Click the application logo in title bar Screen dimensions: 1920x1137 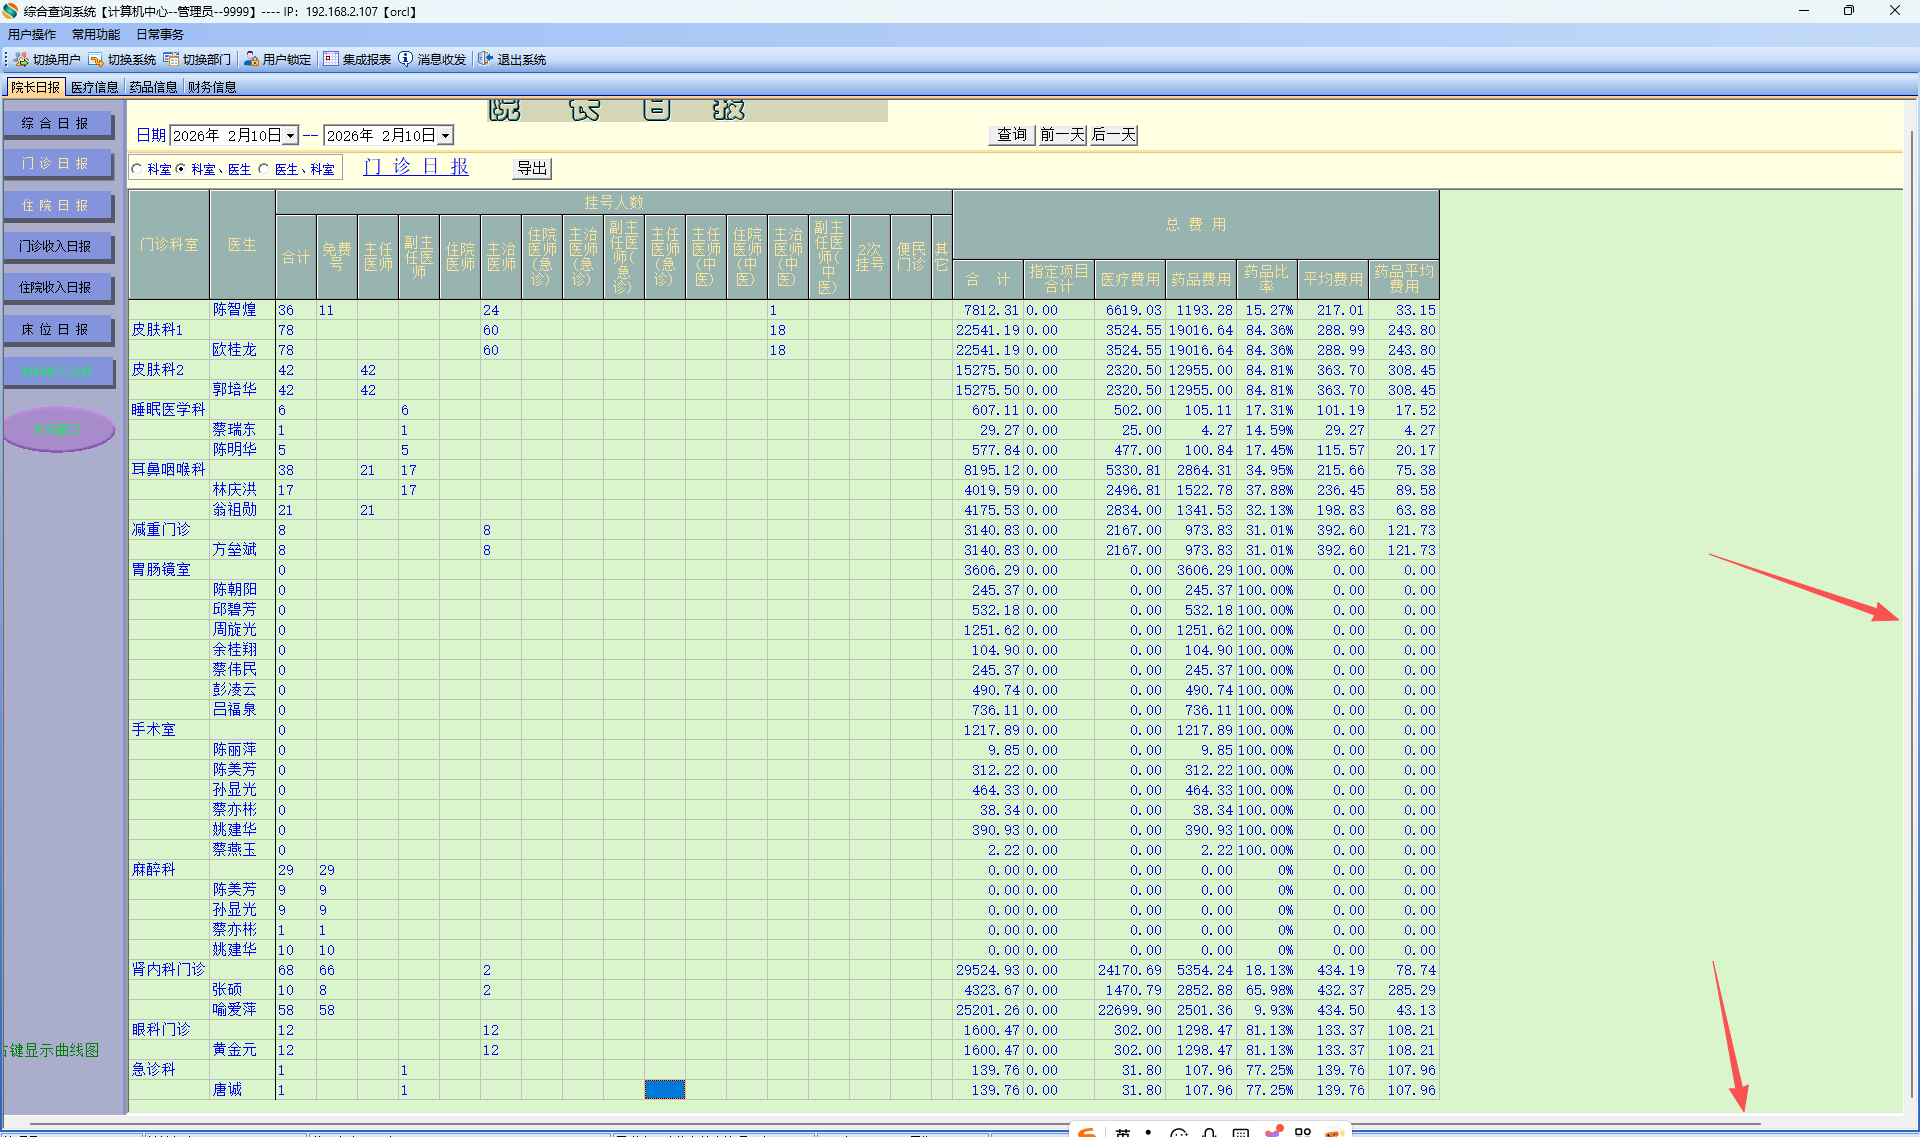pyautogui.click(x=10, y=11)
